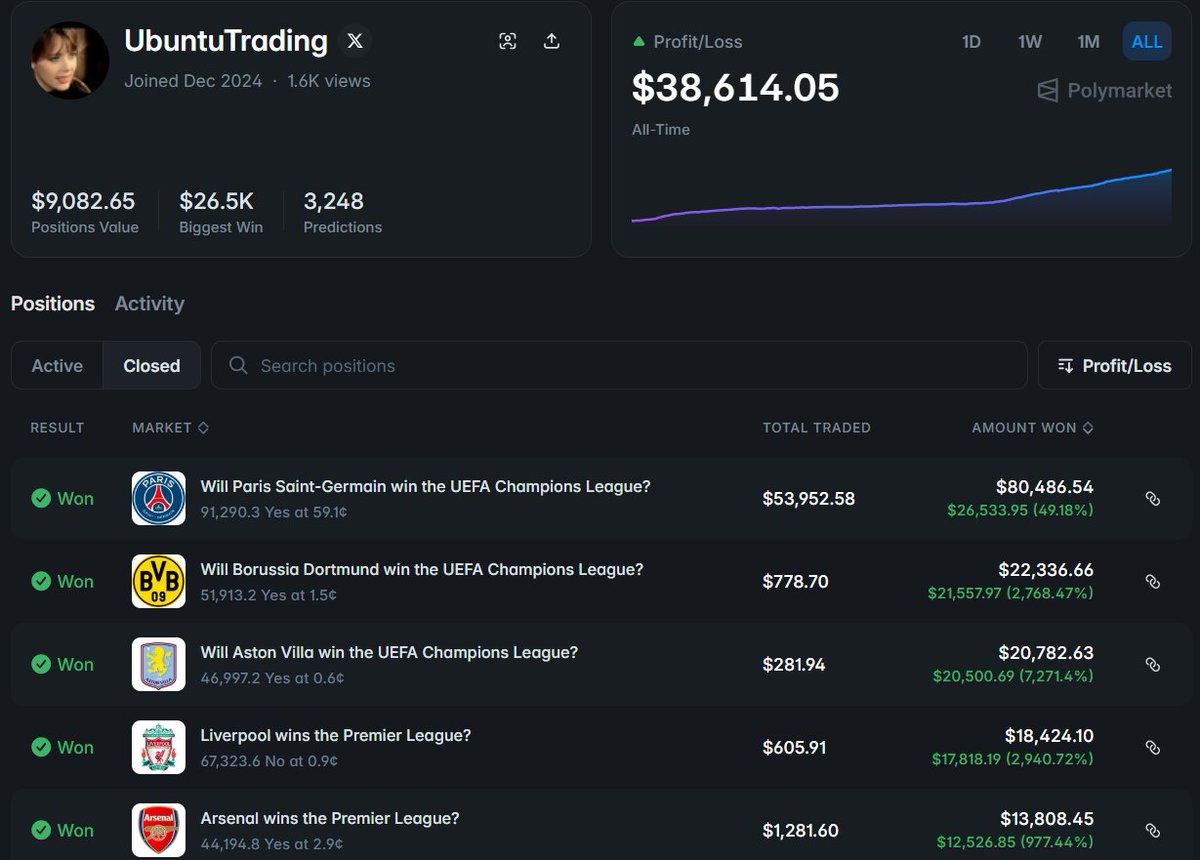Click the scan/QR profile icon
Screen dimensions: 1200x860
[508, 41]
